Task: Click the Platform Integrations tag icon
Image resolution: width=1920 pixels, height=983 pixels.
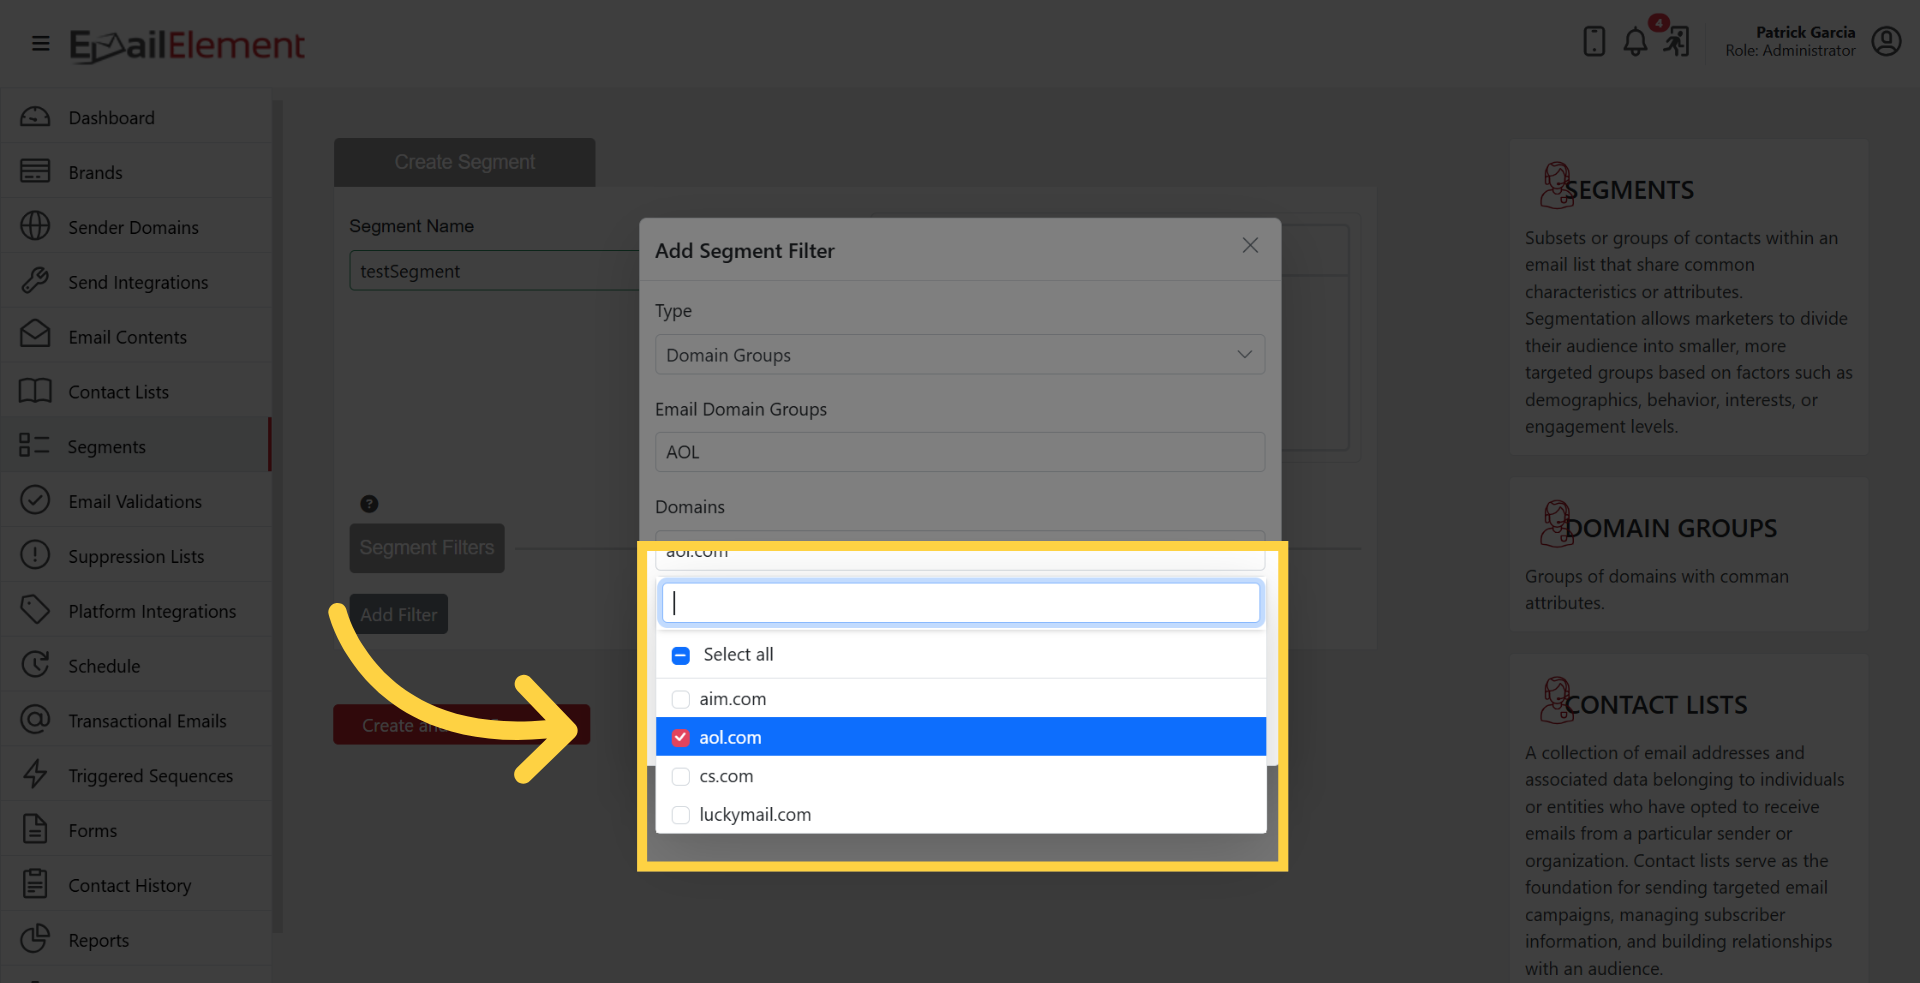Action: coord(35,609)
